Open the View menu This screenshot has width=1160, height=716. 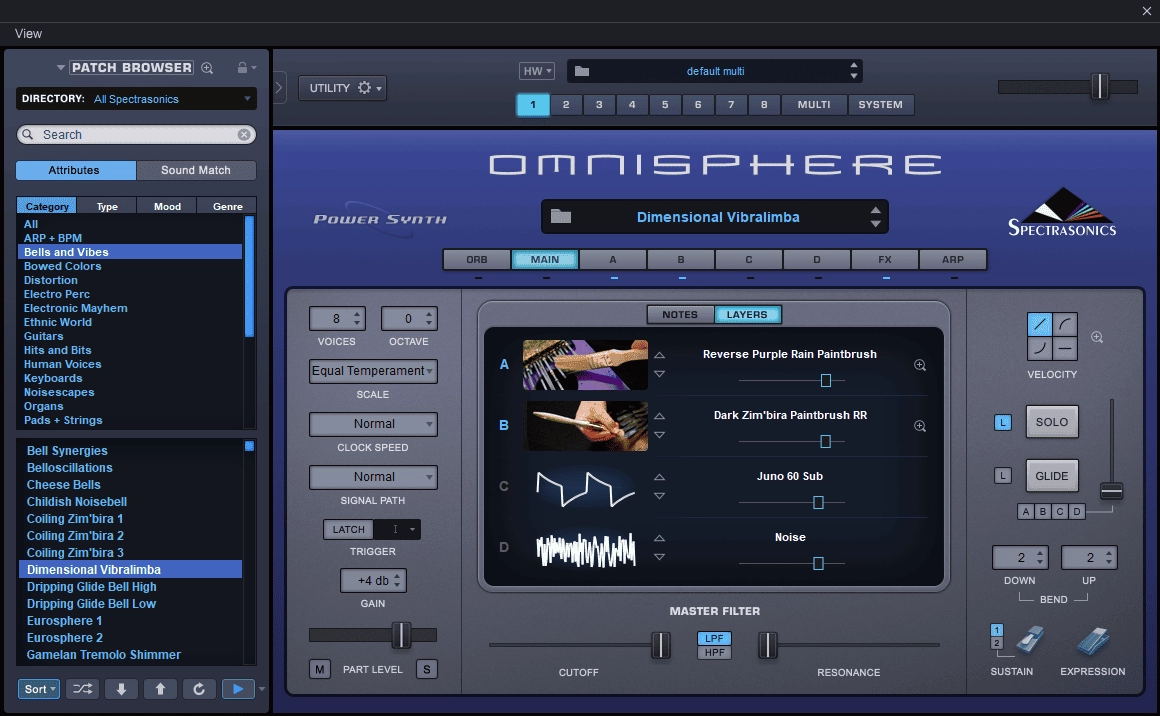(28, 34)
